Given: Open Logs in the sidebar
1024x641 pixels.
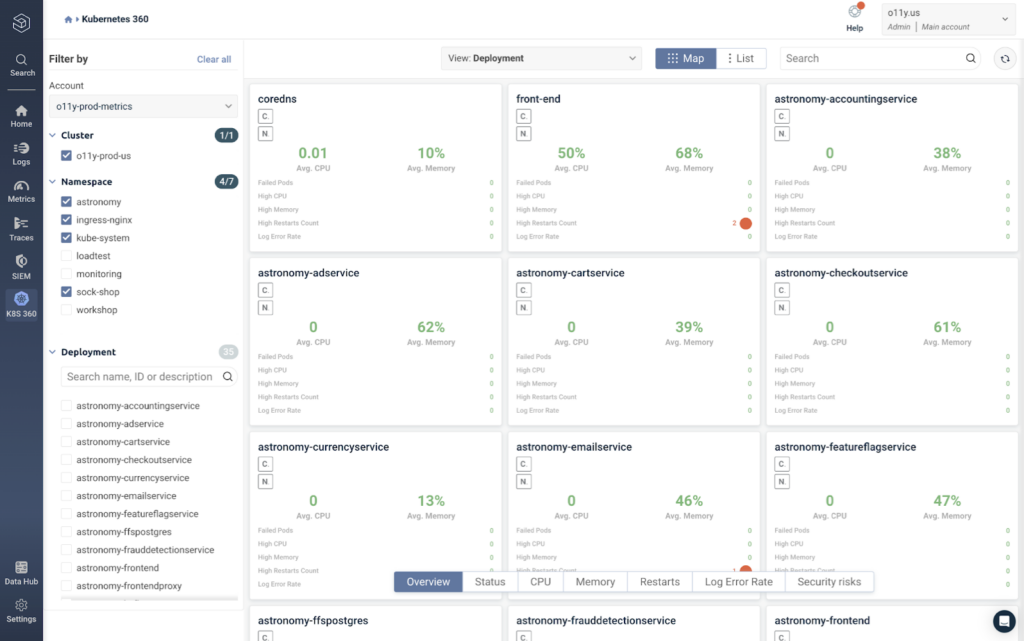Looking at the screenshot, I should pos(21,153).
